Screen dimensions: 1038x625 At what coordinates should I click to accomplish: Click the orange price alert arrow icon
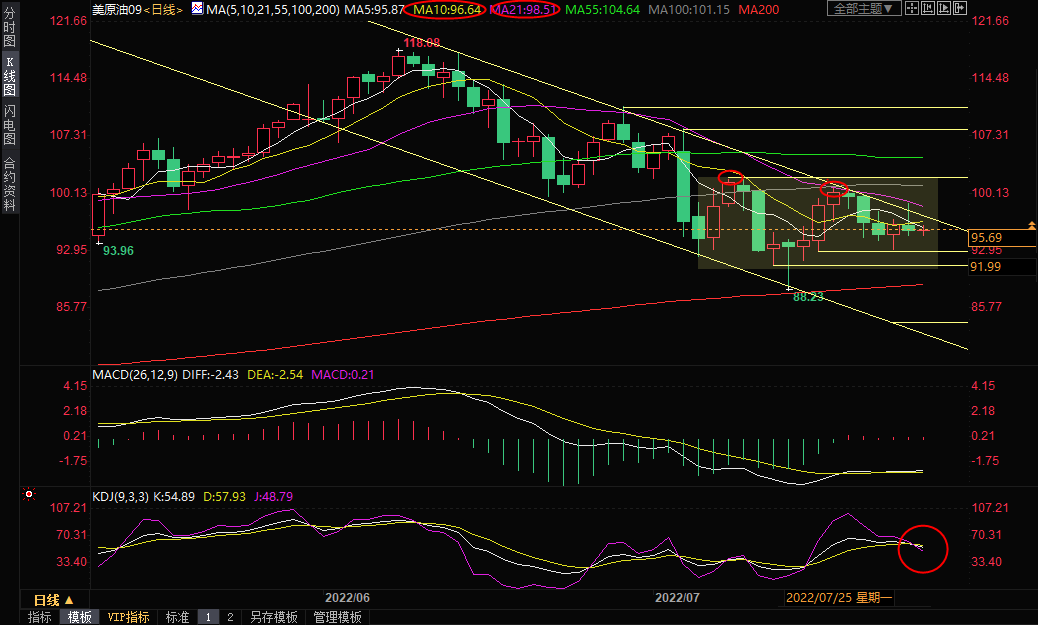click(1032, 224)
